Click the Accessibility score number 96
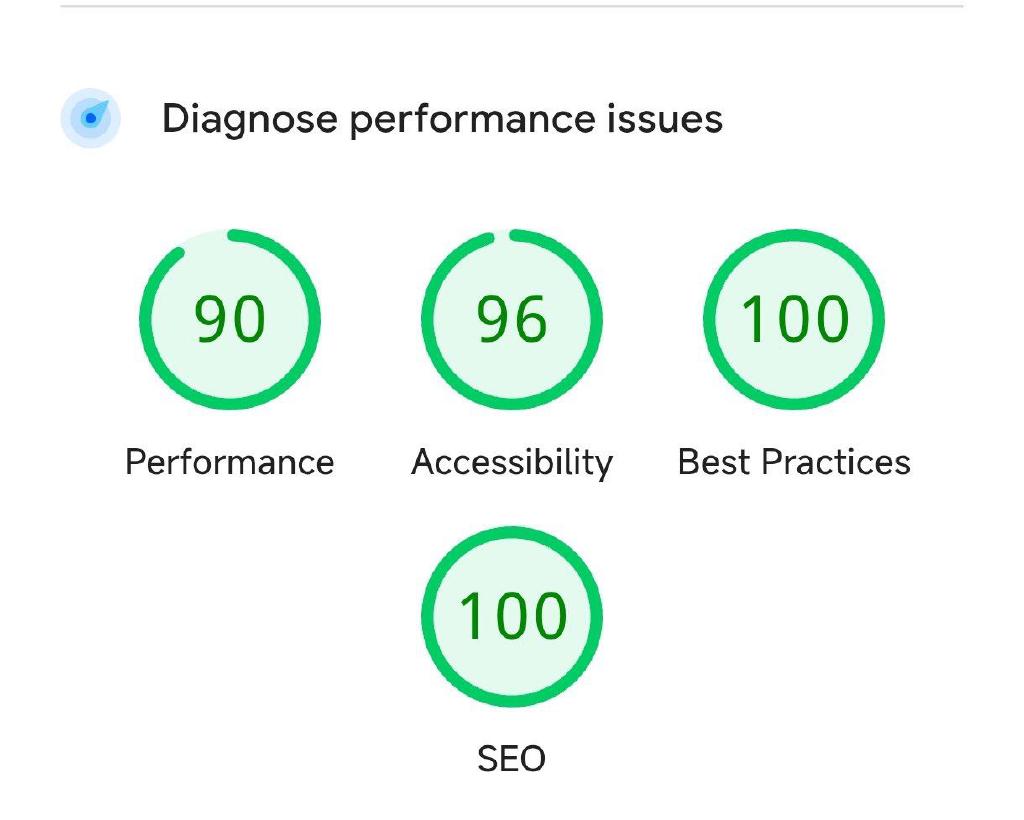The height and width of the screenshot is (820, 1024). [x=512, y=320]
